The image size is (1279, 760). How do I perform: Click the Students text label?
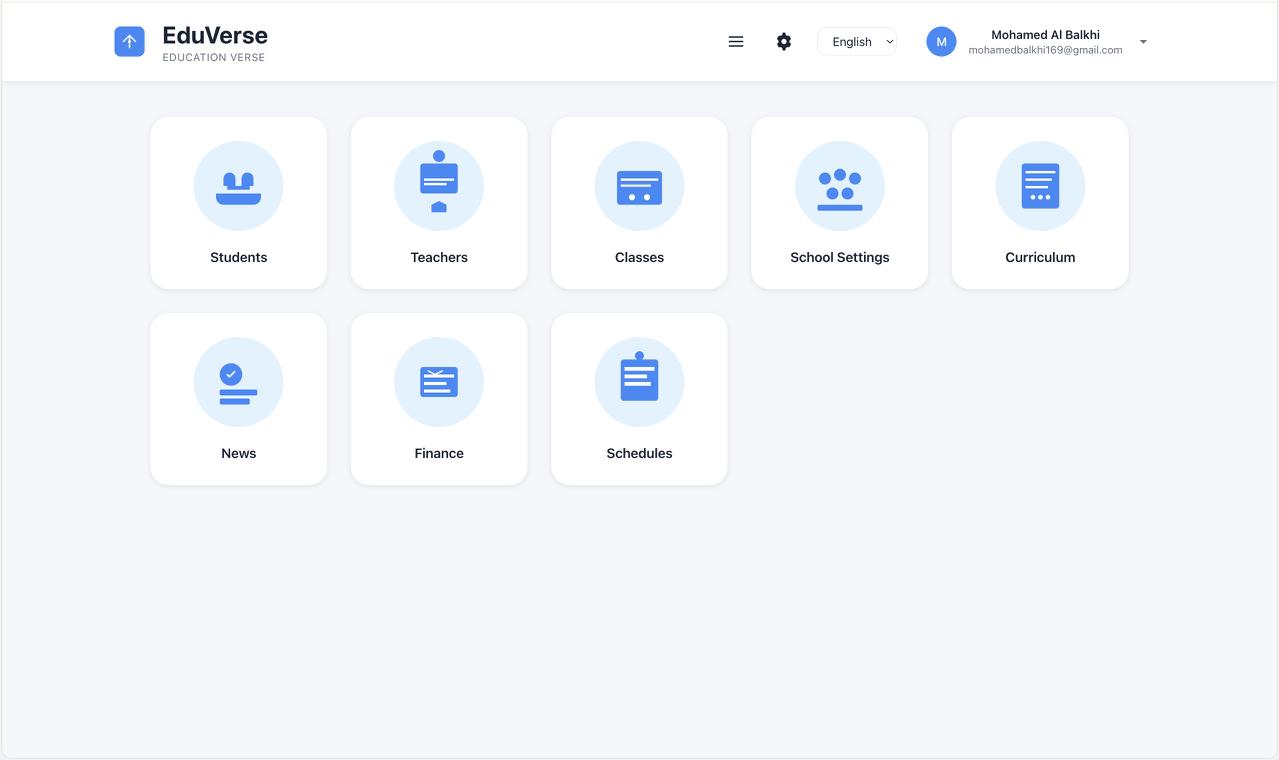(x=238, y=257)
